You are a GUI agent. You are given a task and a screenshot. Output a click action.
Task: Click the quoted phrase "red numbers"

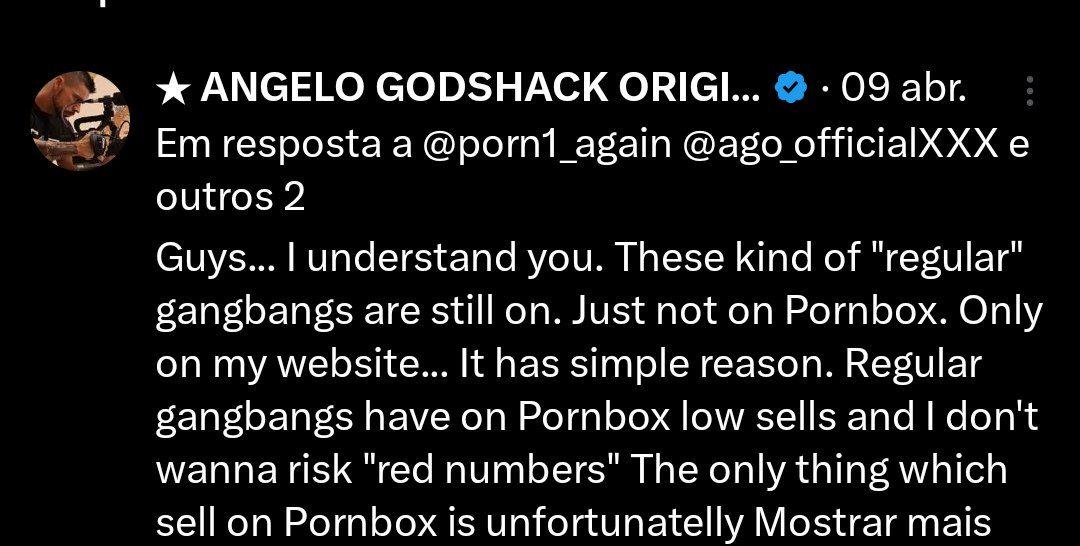click(x=492, y=470)
